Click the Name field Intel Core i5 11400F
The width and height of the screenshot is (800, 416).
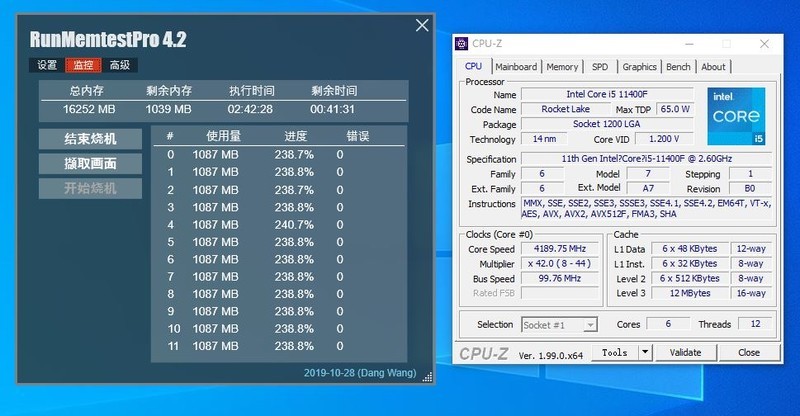pyautogui.click(x=607, y=94)
